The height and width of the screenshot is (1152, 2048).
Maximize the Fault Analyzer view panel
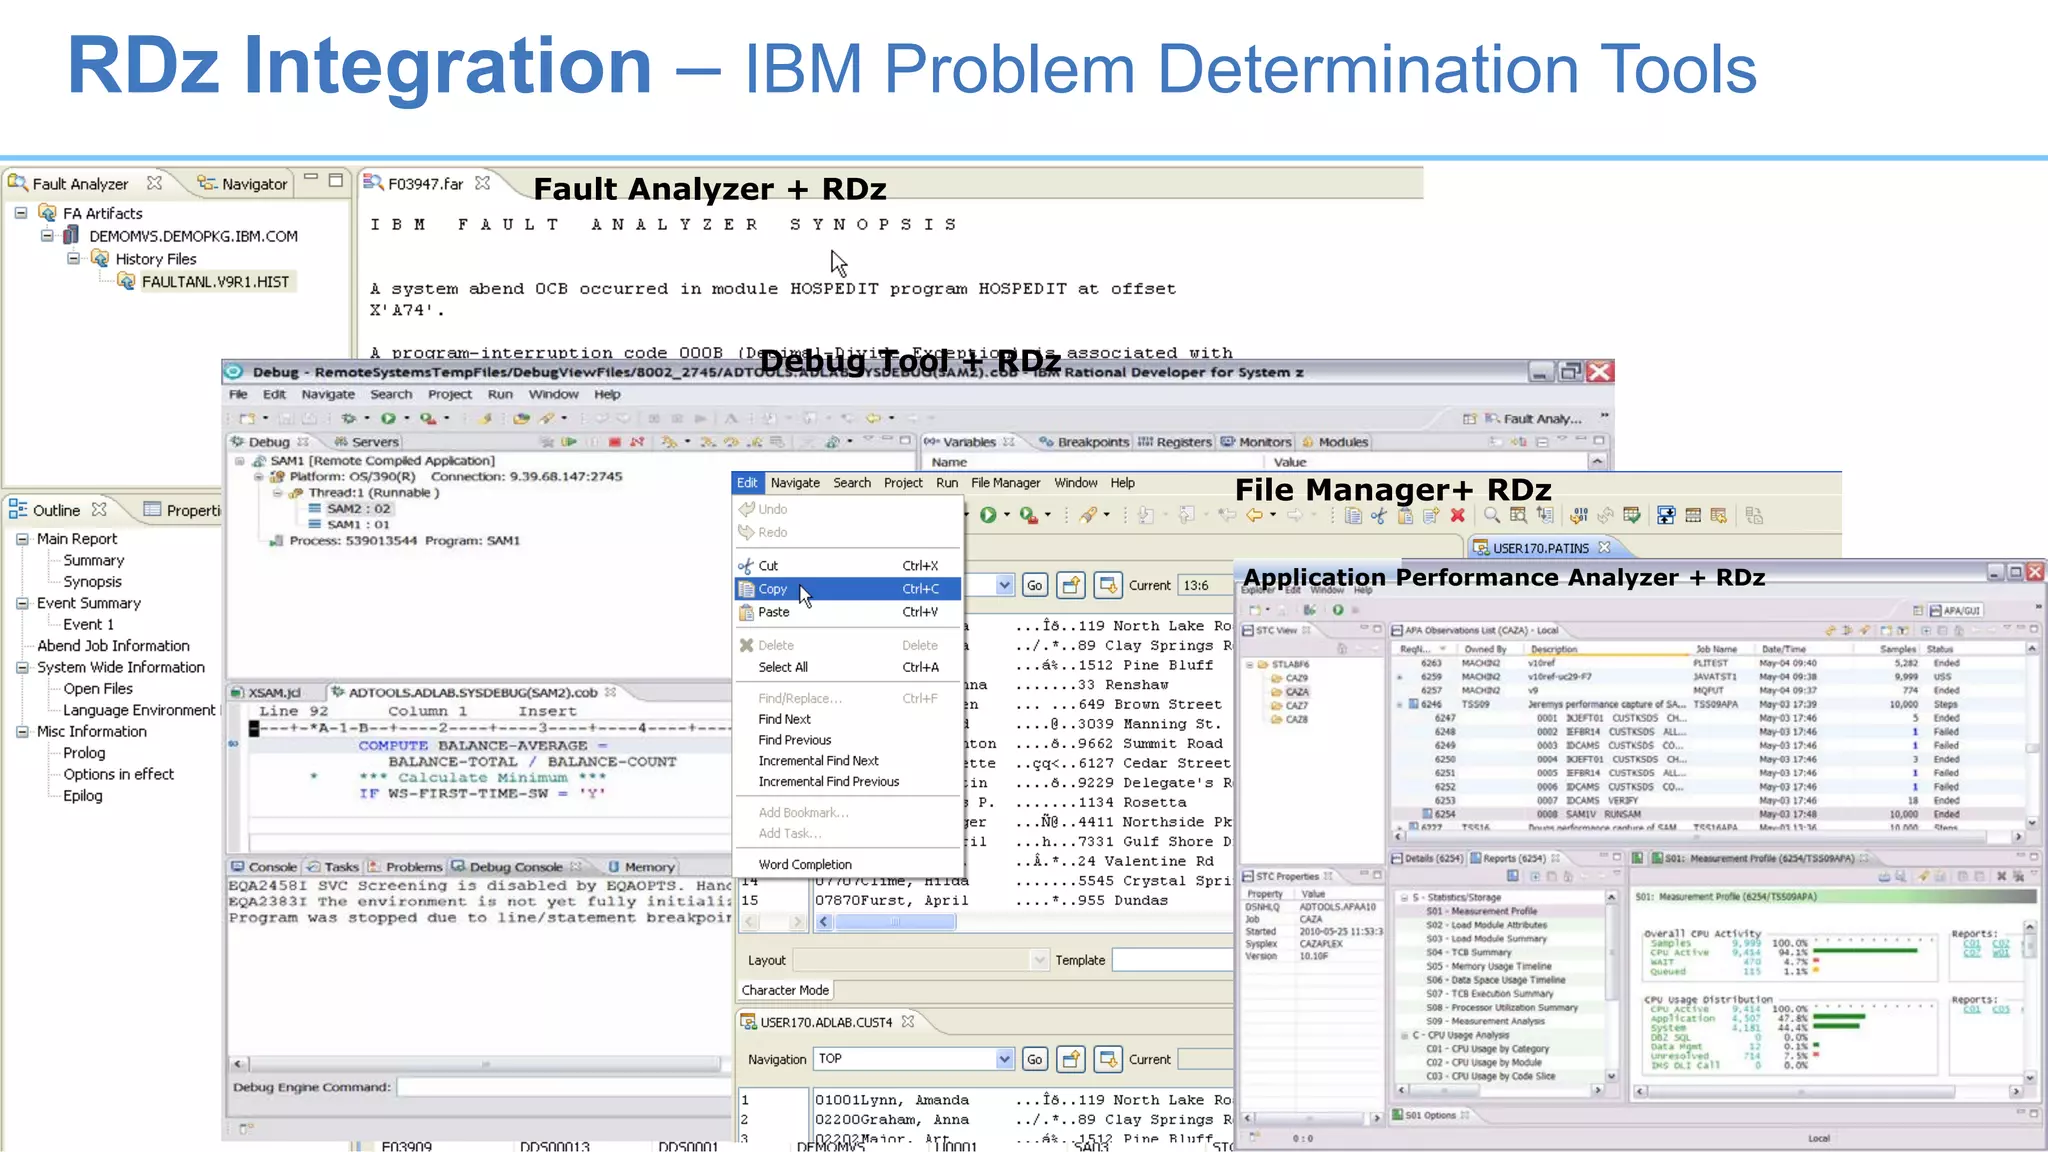tap(336, 180)
